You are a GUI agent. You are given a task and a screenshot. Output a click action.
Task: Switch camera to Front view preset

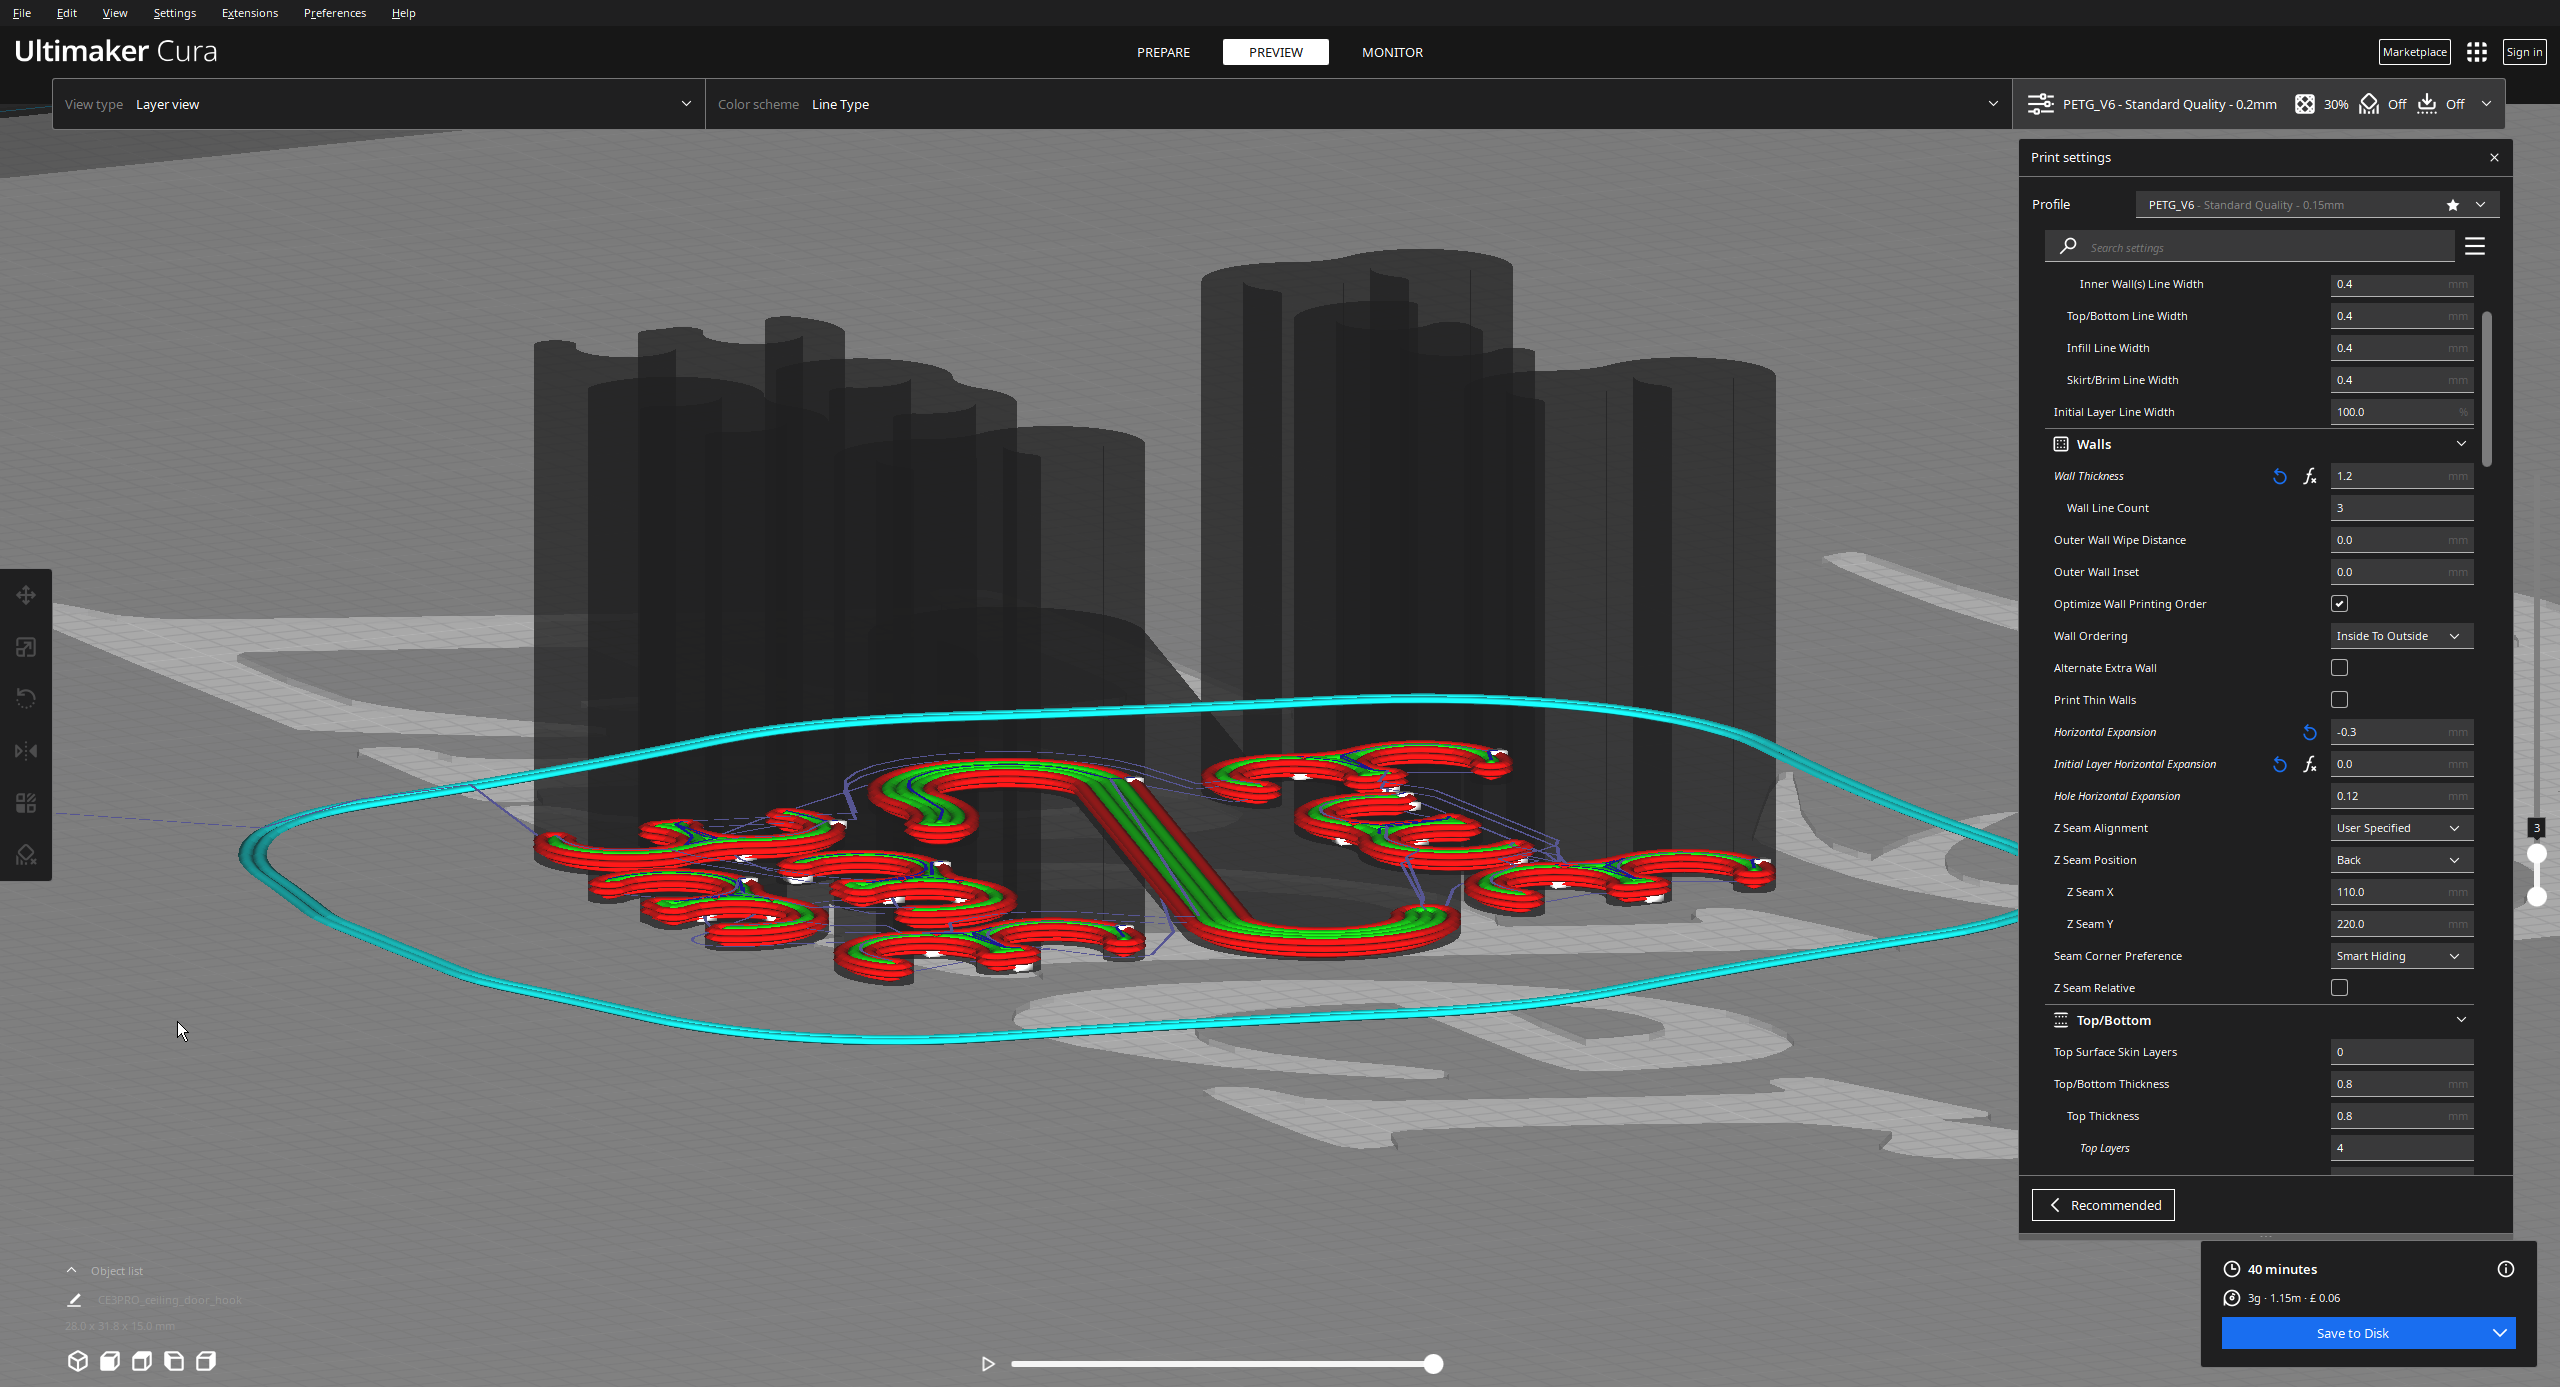(110, 1361)
